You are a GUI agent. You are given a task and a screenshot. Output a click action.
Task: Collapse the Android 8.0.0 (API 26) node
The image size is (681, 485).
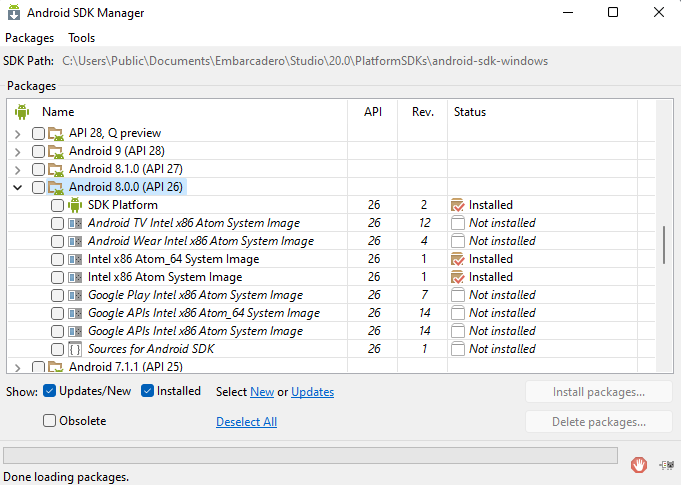[x=17, y=188]
